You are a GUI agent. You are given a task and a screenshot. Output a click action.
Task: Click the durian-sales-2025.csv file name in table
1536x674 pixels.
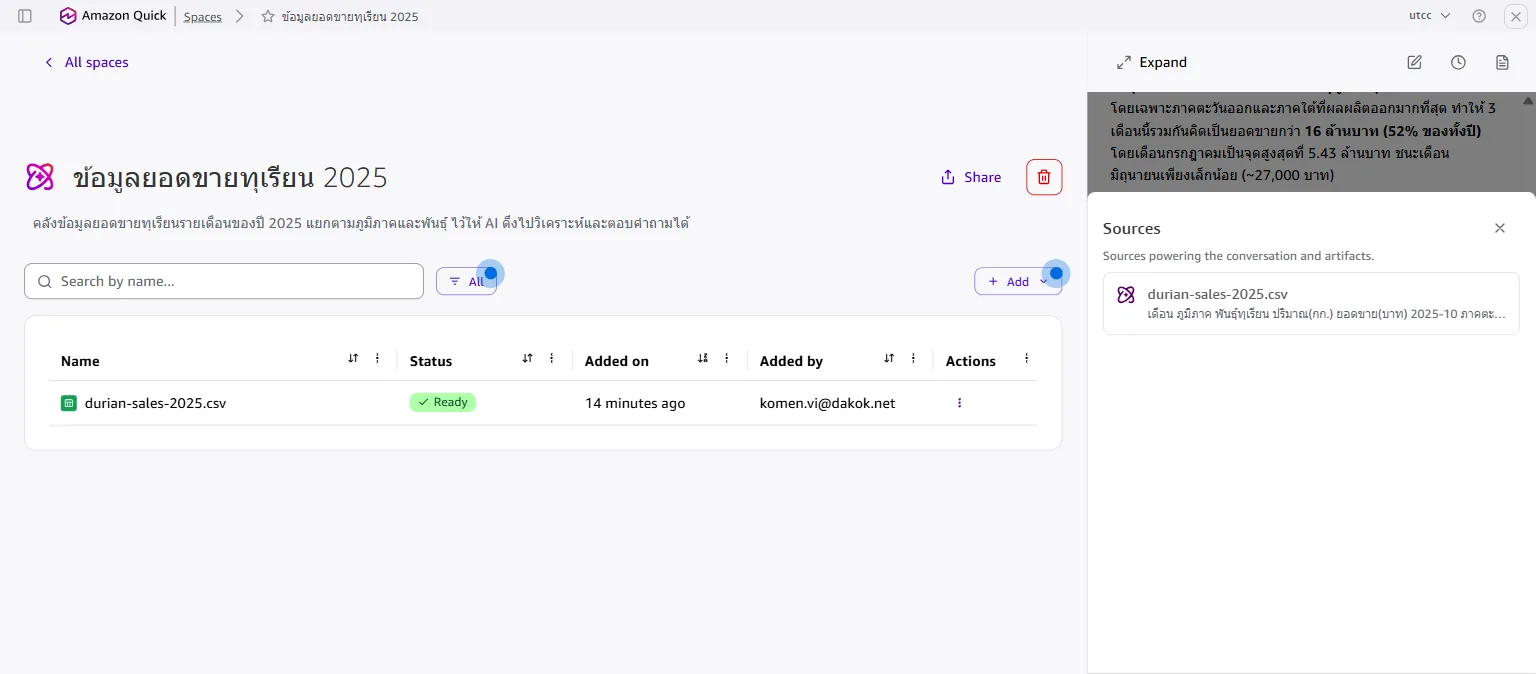(155, 403)
